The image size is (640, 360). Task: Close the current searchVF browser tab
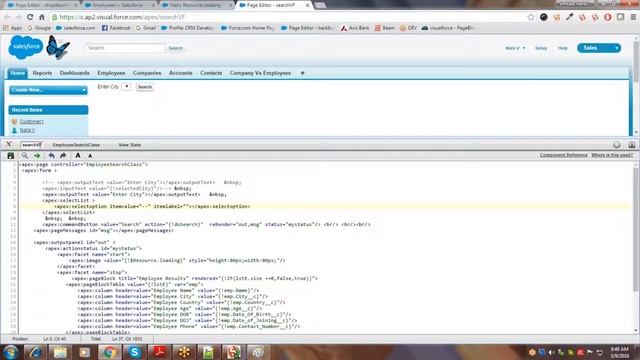307,5
